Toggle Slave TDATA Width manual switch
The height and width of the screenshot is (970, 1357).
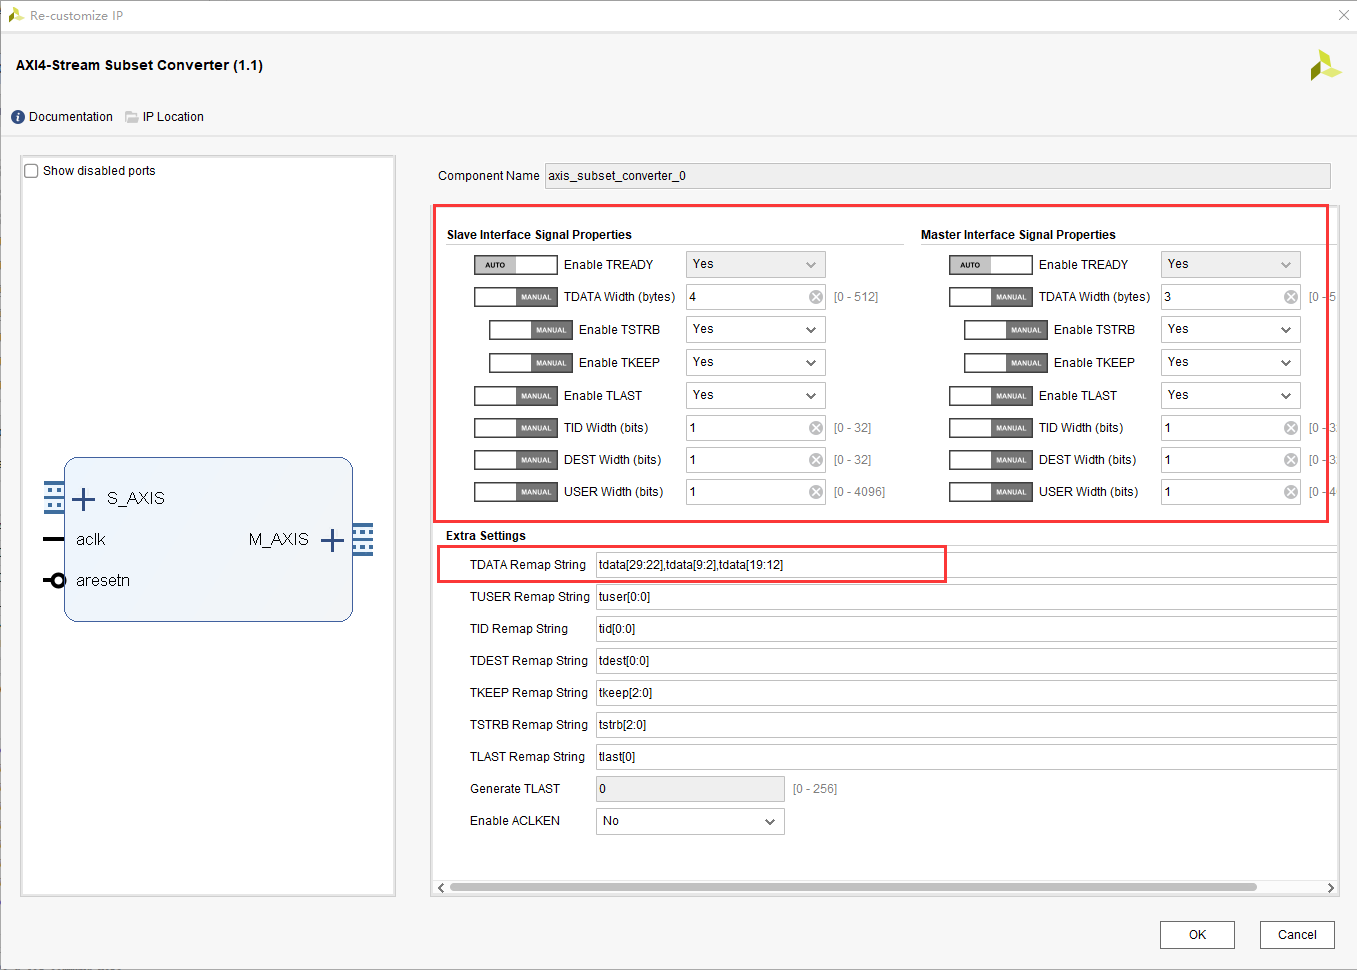[516, 297]
